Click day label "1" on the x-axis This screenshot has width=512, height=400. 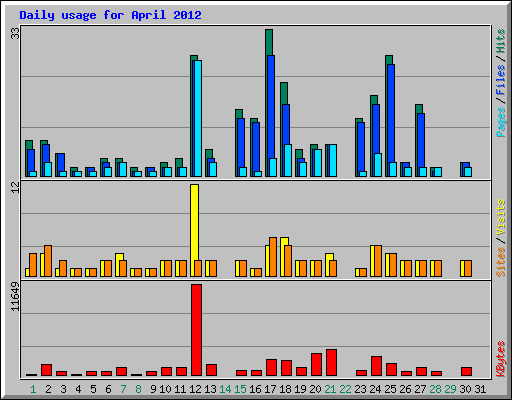[33, 389]
